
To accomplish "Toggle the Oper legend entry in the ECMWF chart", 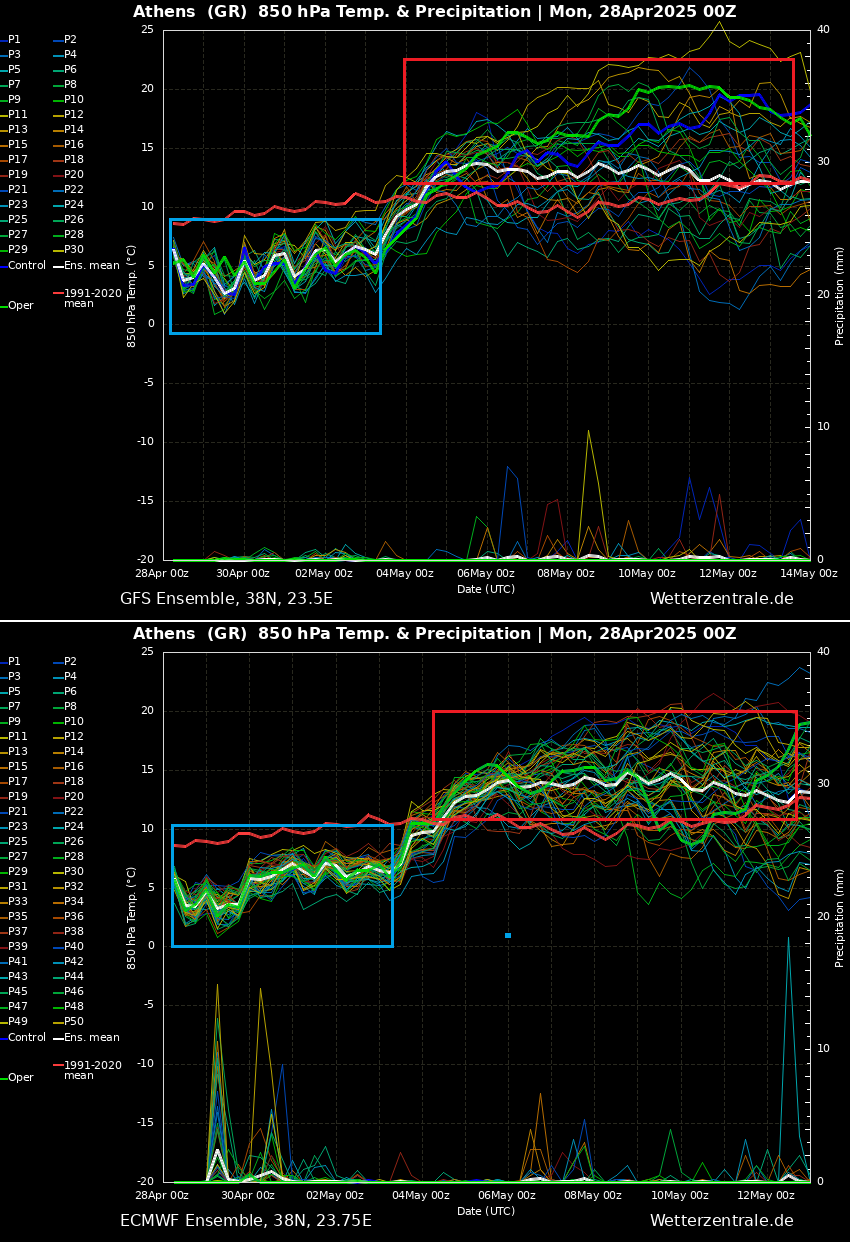I will 20,1078.
